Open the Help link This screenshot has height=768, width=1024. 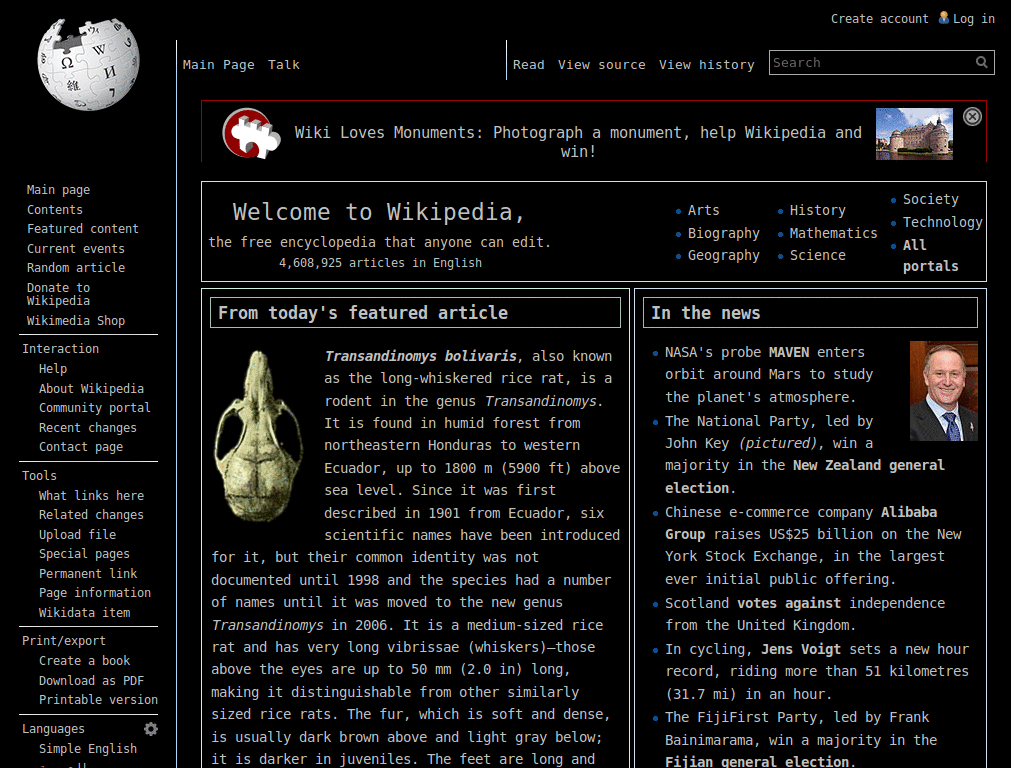pos(53,369)
